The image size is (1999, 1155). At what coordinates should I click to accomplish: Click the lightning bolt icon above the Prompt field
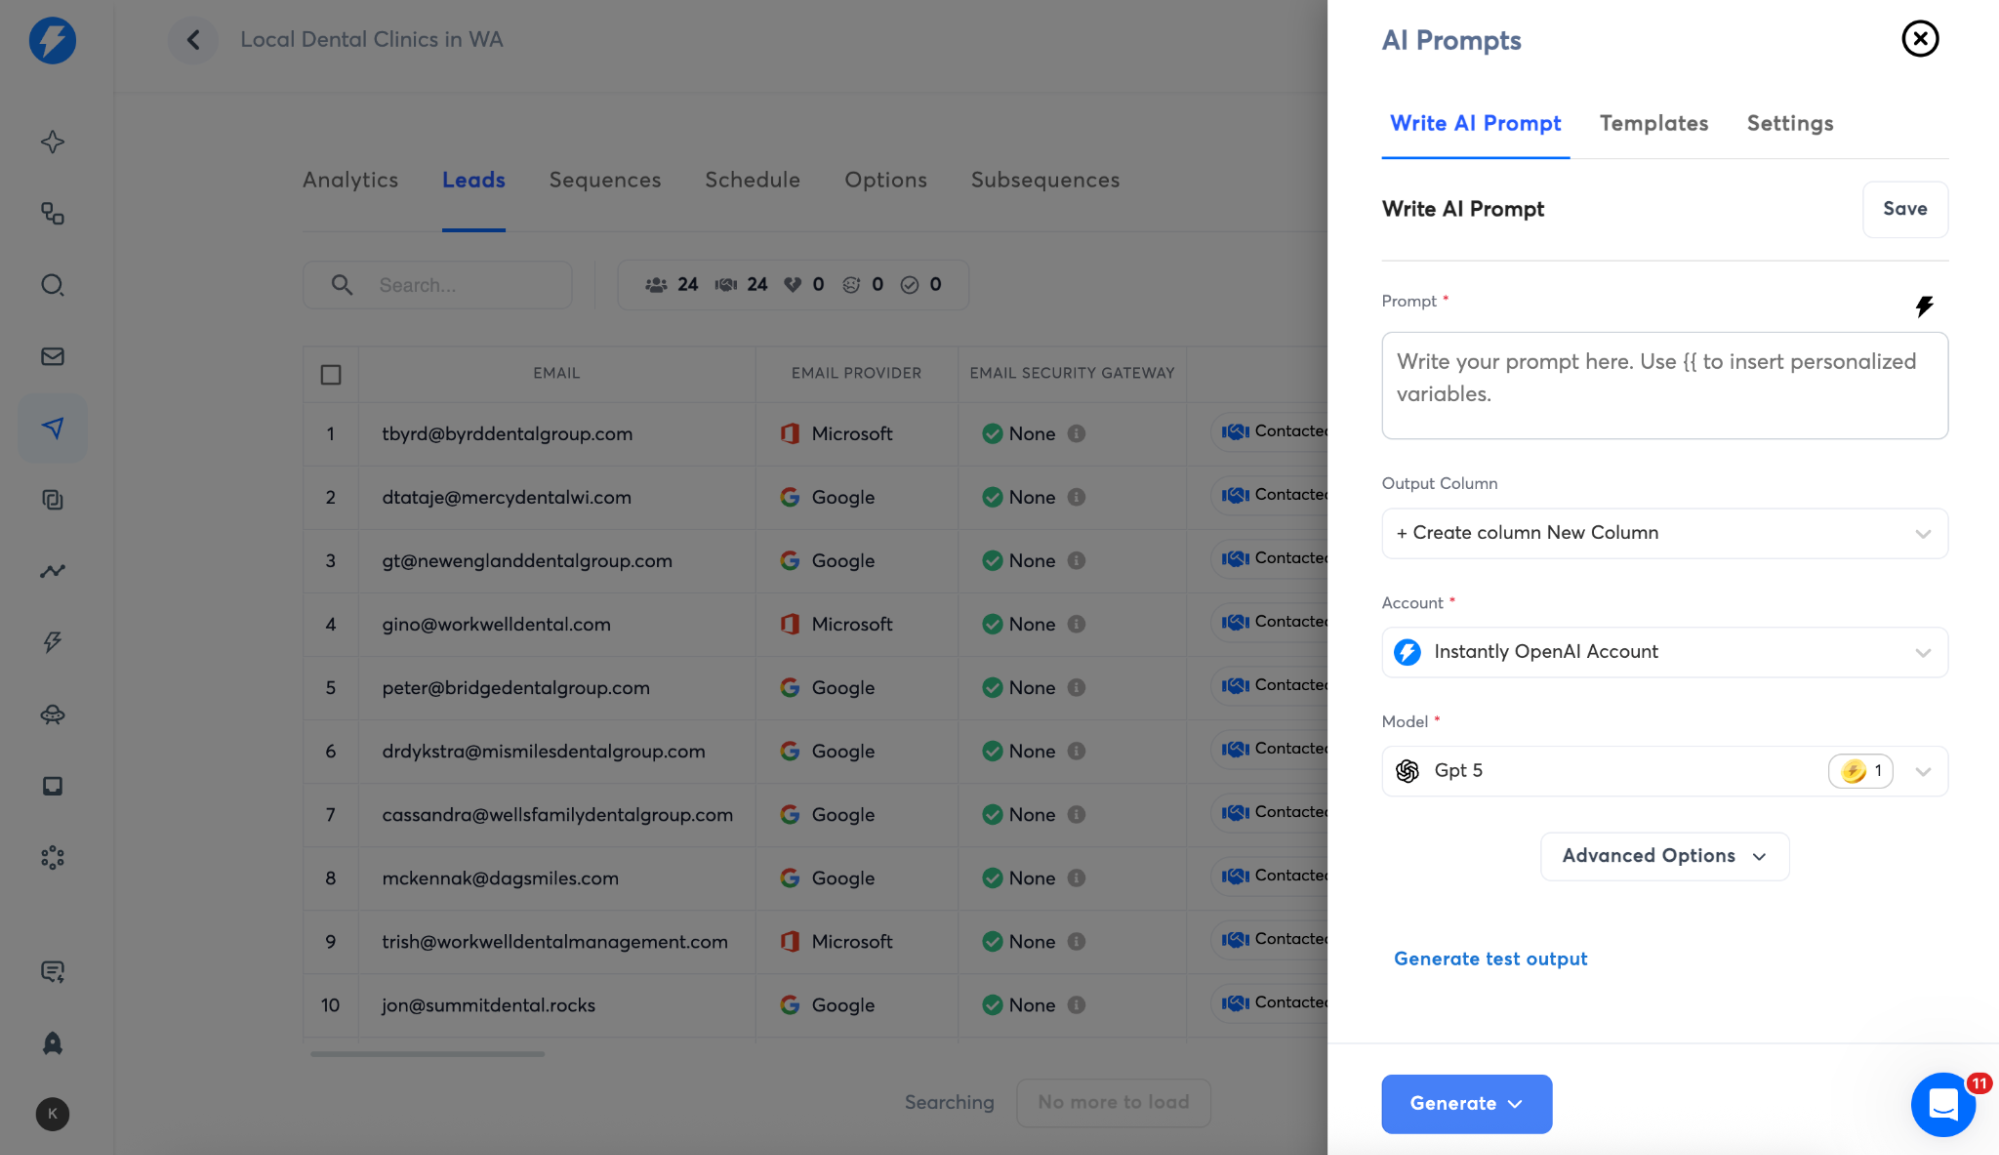coord(1925,306)
